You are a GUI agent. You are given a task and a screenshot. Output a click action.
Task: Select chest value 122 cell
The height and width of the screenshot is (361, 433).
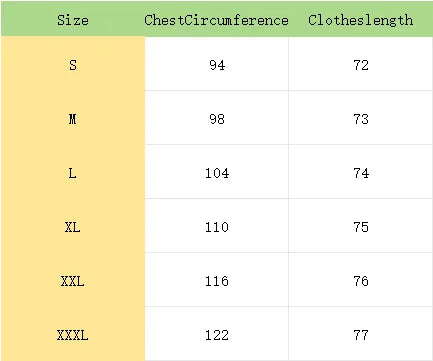[x=217, y=334]
